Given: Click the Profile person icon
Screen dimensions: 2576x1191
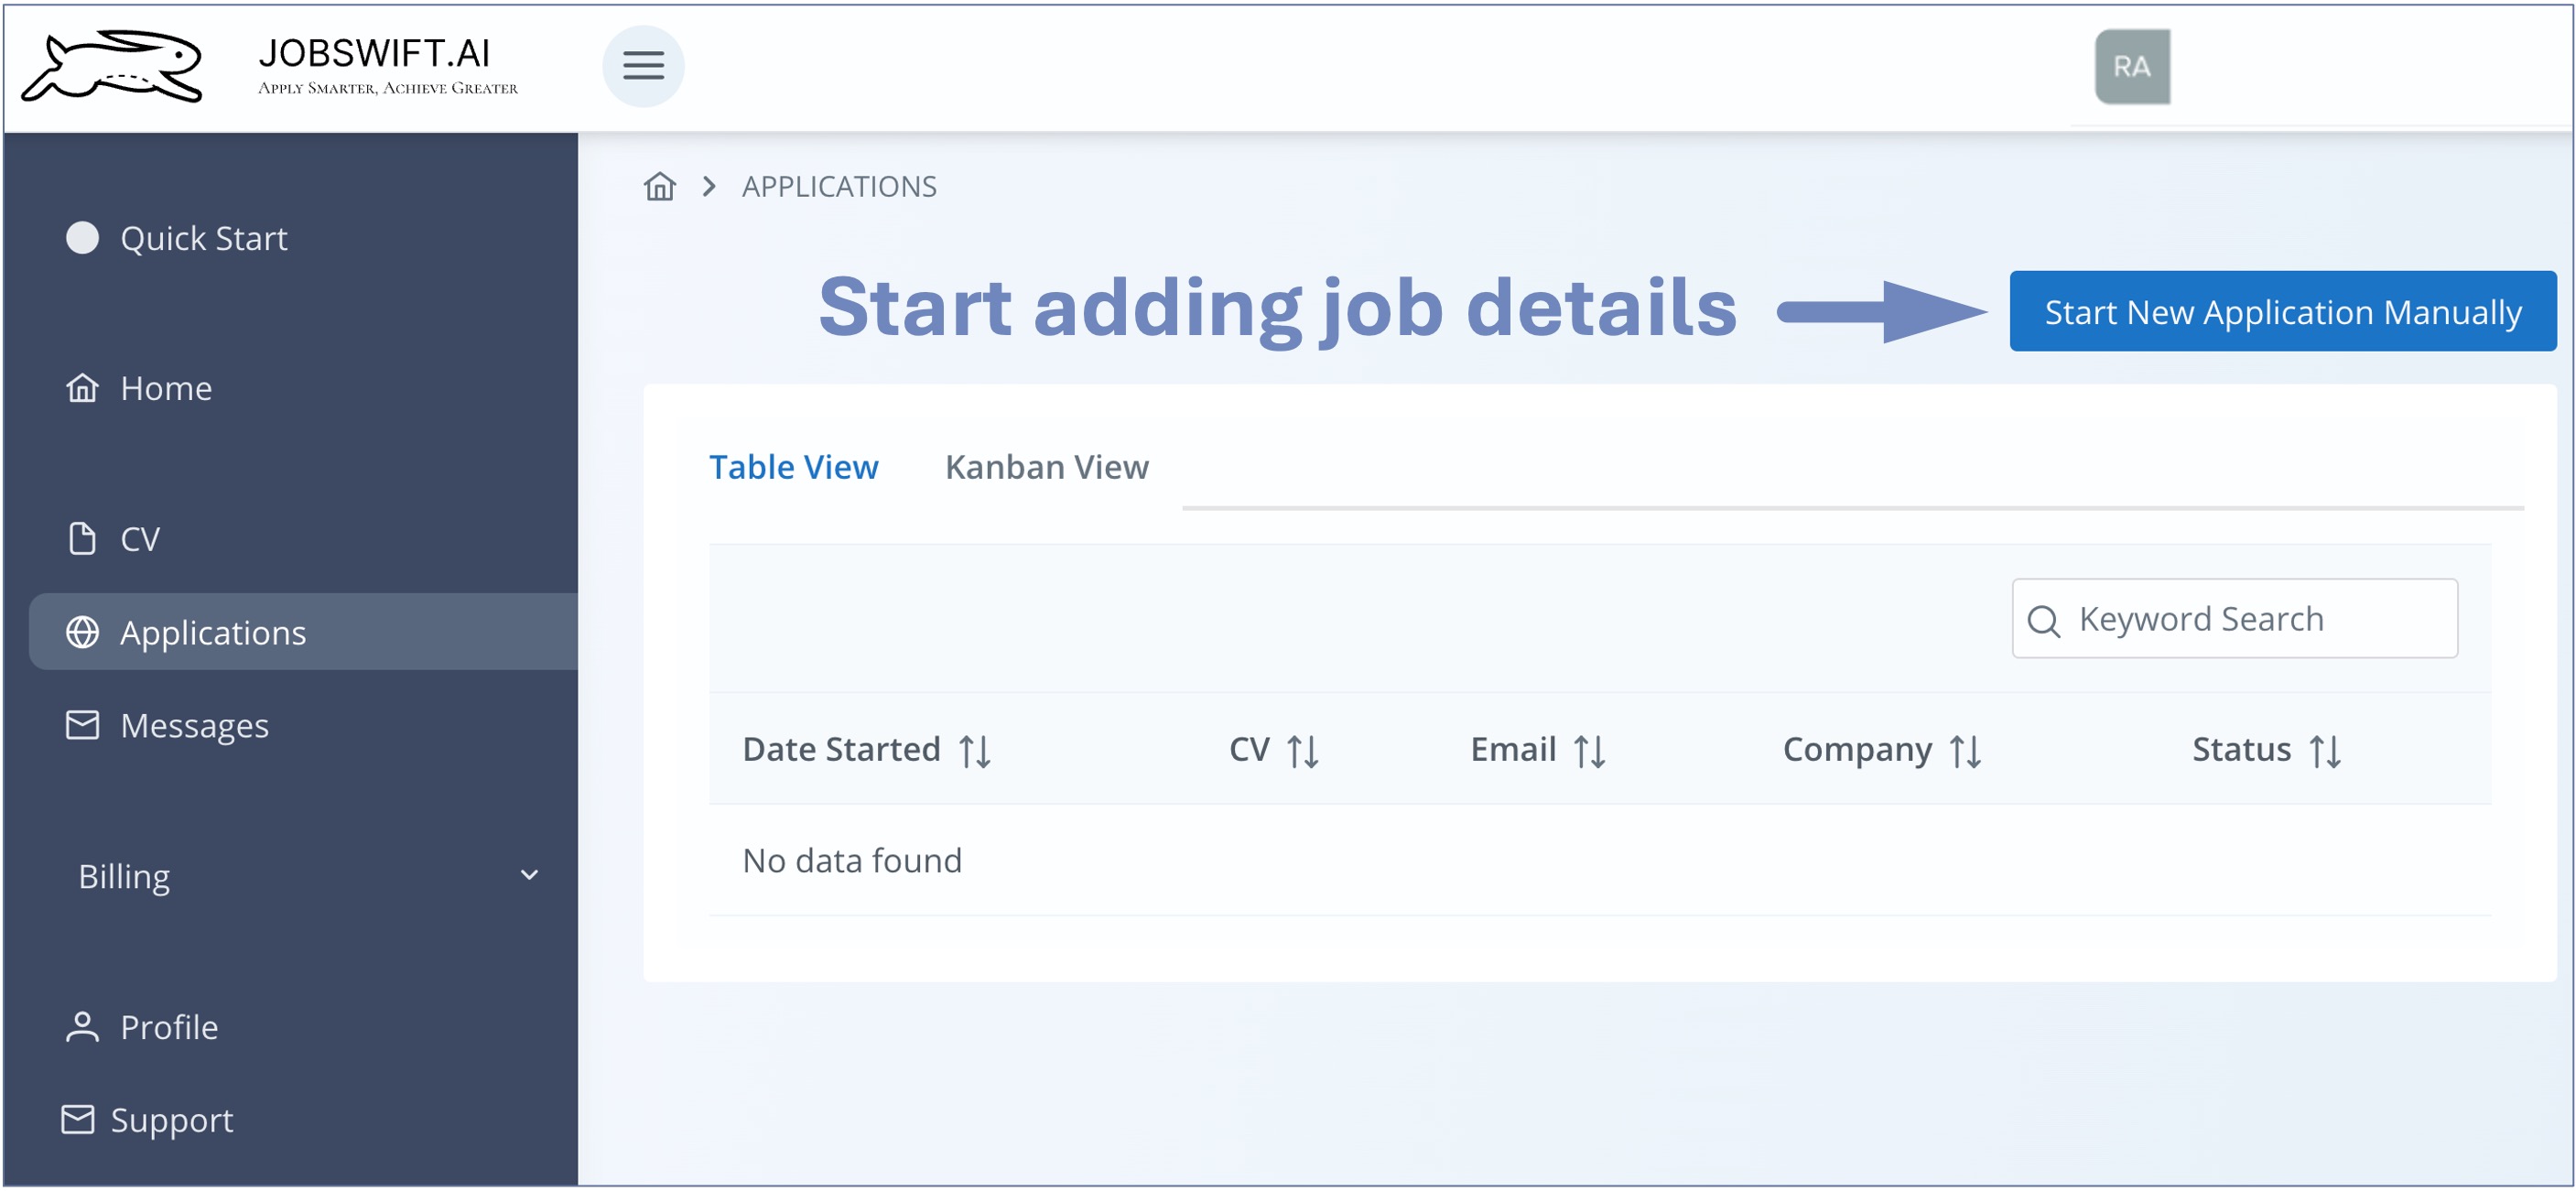Looking at the screenshot, I should (x=82, y=1027).
